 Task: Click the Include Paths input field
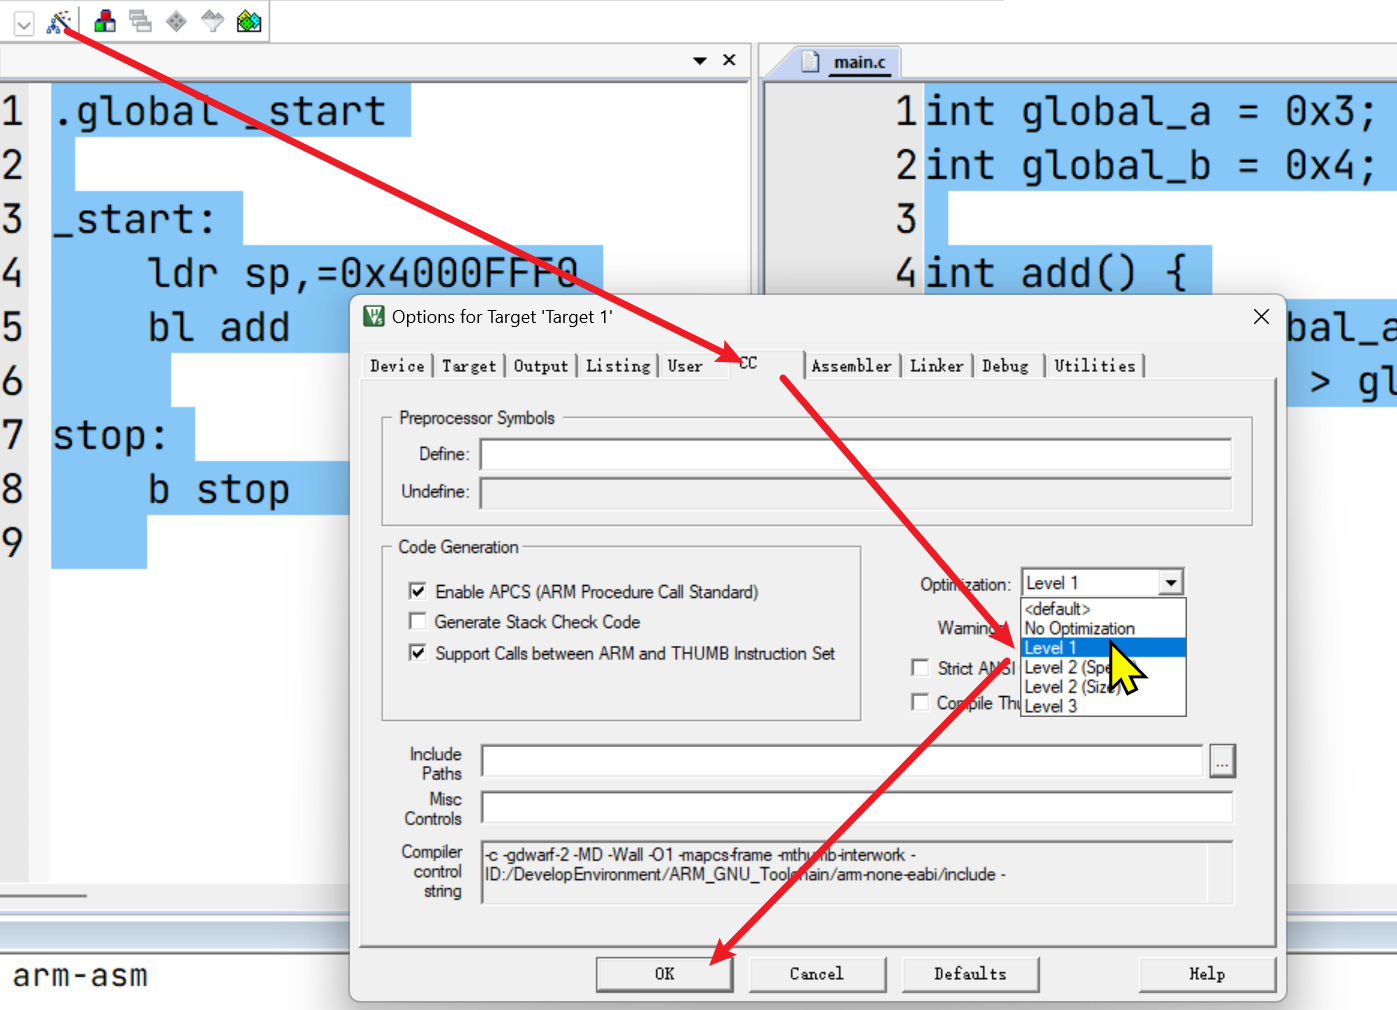(842, 761)
